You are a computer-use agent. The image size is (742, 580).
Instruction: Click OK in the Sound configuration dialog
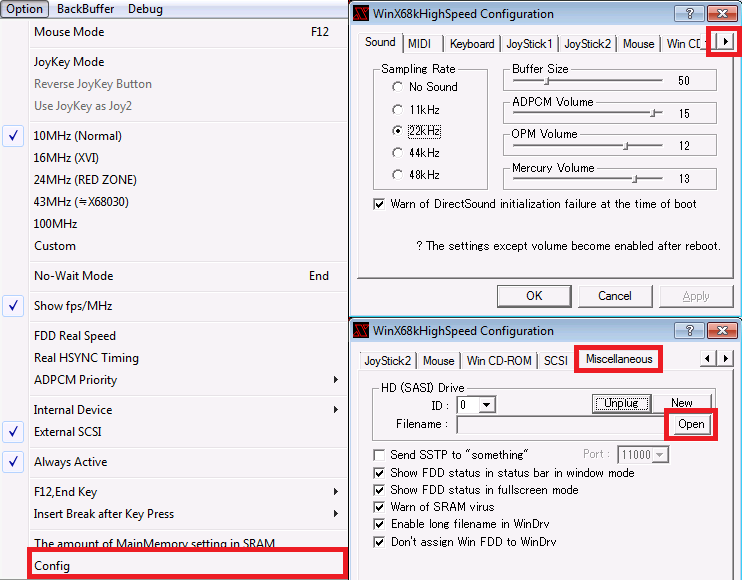click(x=534, y=296)
